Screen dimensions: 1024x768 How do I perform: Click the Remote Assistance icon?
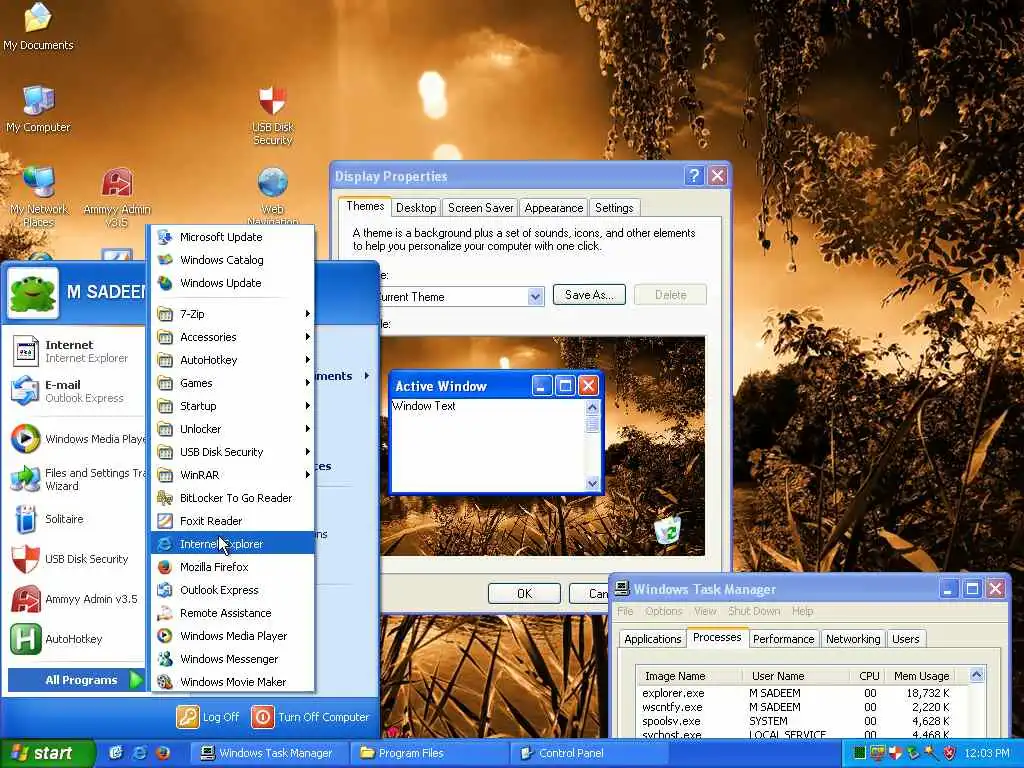point(165,613)
